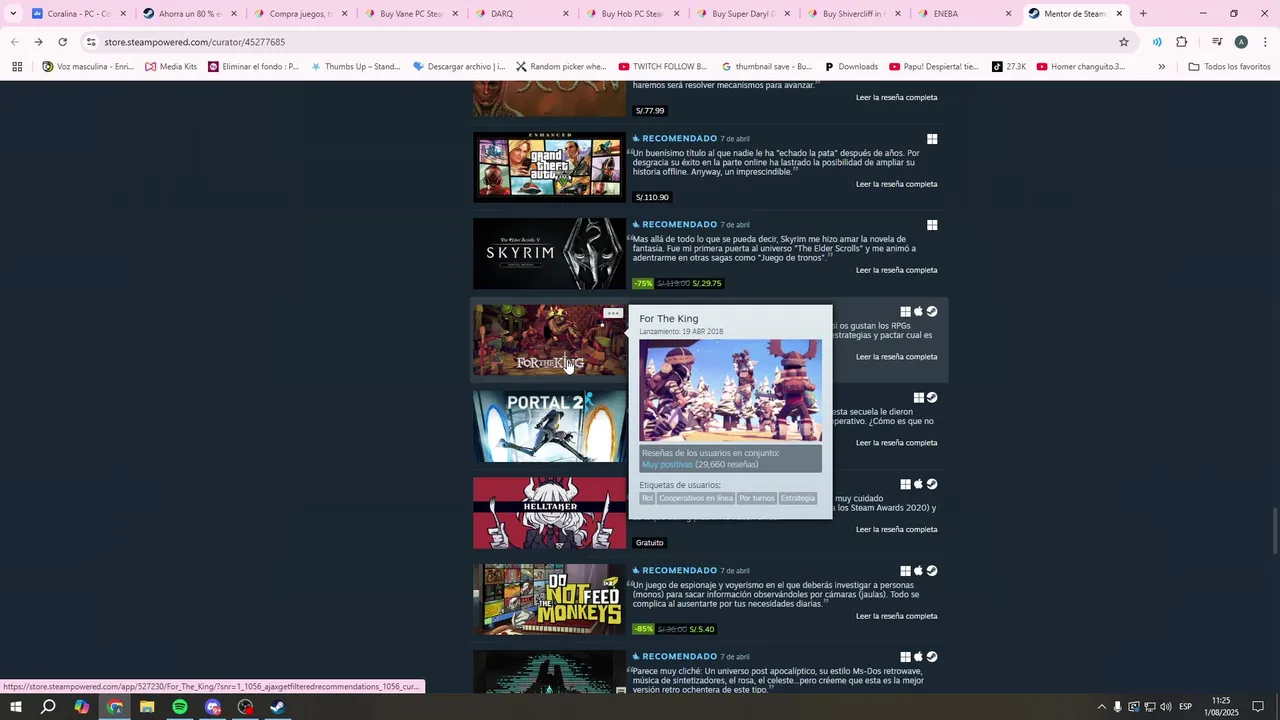This screenshot has width=1280, height=720.
Task: Switch to the DARQ tab
Action: (x=520, y=14)
